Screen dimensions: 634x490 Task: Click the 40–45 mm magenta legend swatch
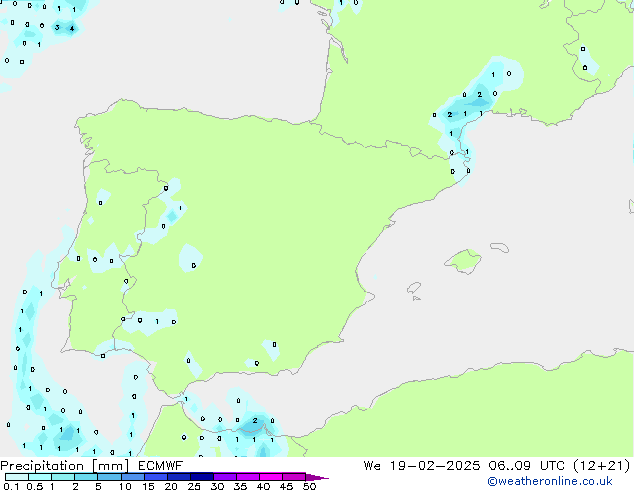271,477
